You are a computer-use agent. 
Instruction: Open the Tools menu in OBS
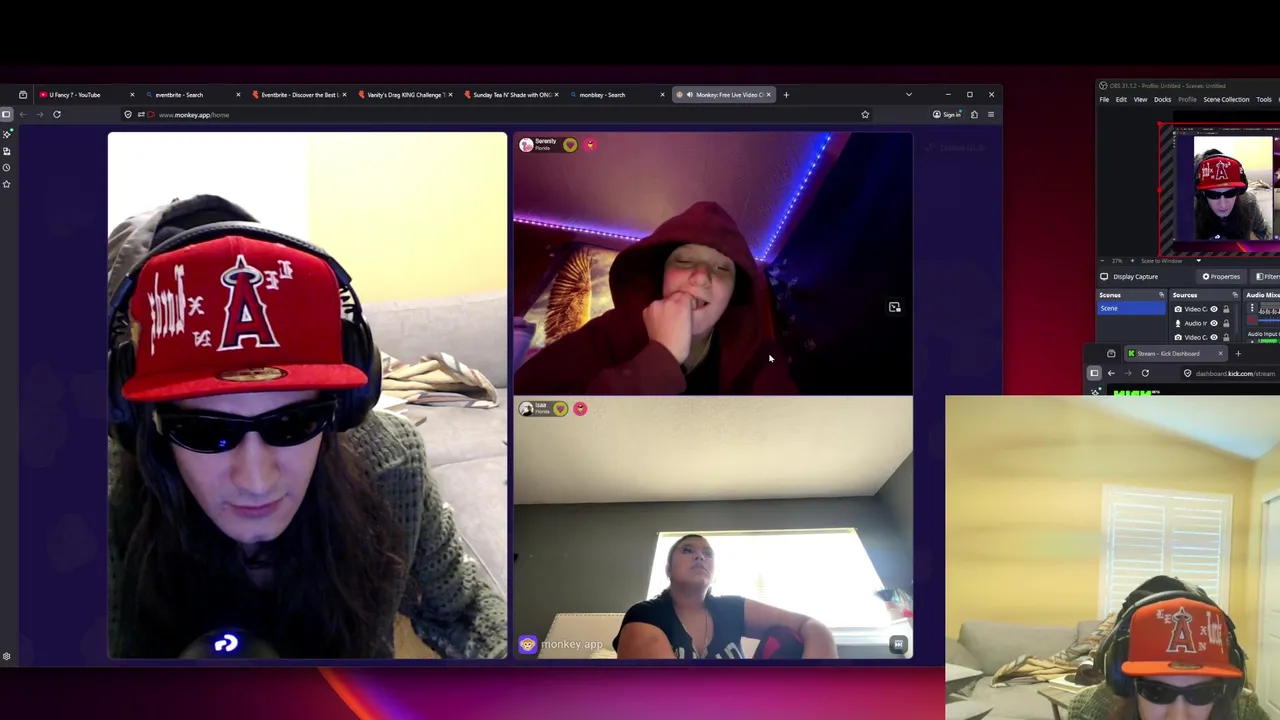point(1264,100)
